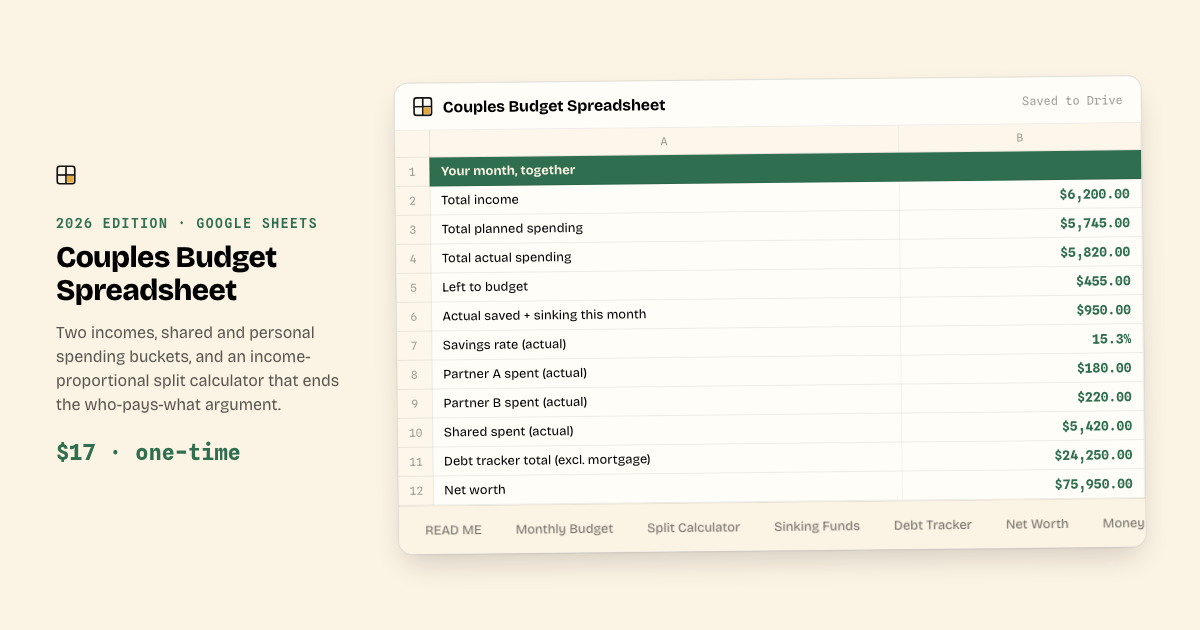Select the 'Total income' cell
Image resolution: width=1200 pixels, height=630 pixels.
pyautogui.click(x=665, y=199)
